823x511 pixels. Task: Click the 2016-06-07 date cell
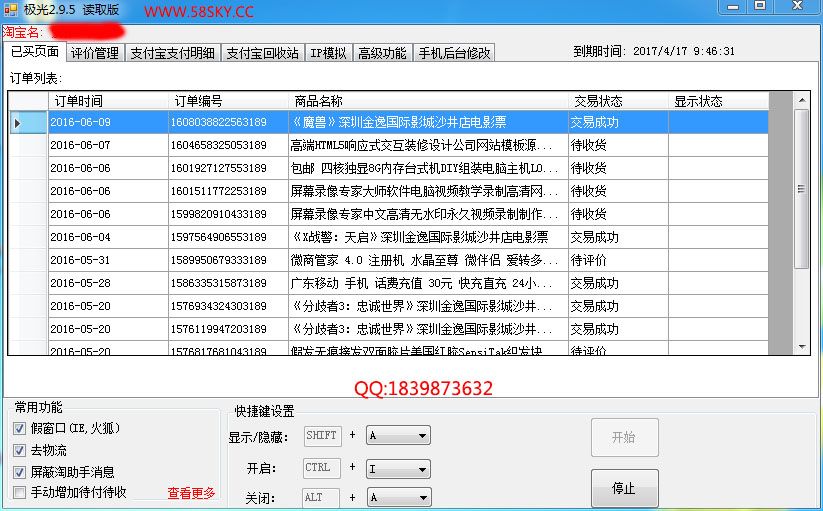tap(108, 145)
